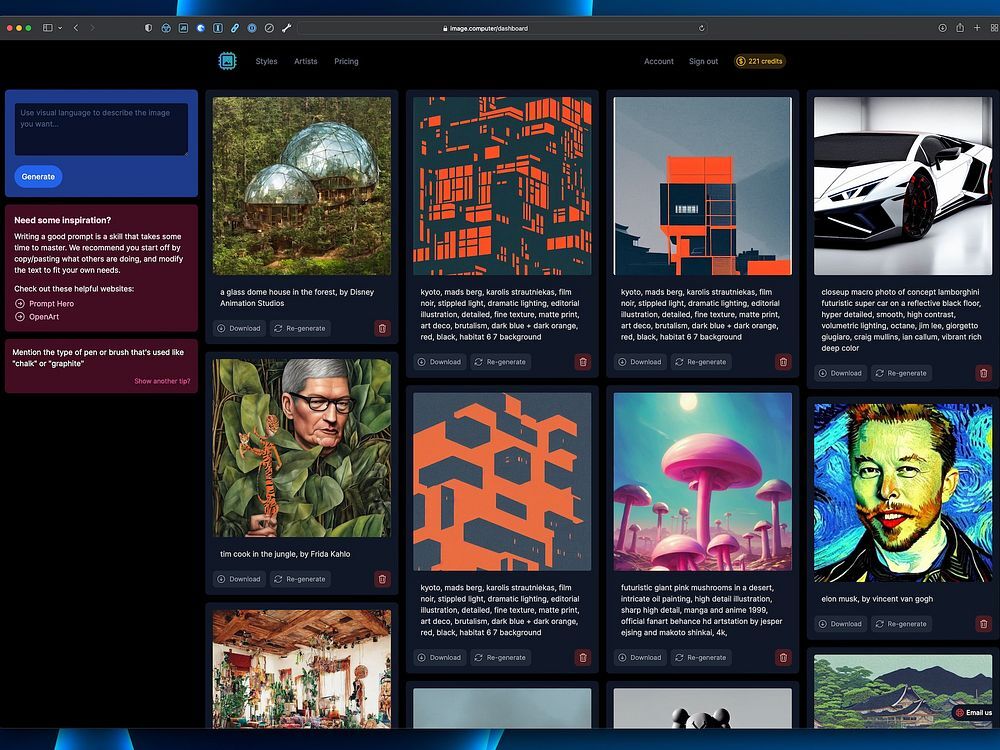Click Show another tip?
The width and height of the screenshot is (1000, 750).
[x=162, y=381]
